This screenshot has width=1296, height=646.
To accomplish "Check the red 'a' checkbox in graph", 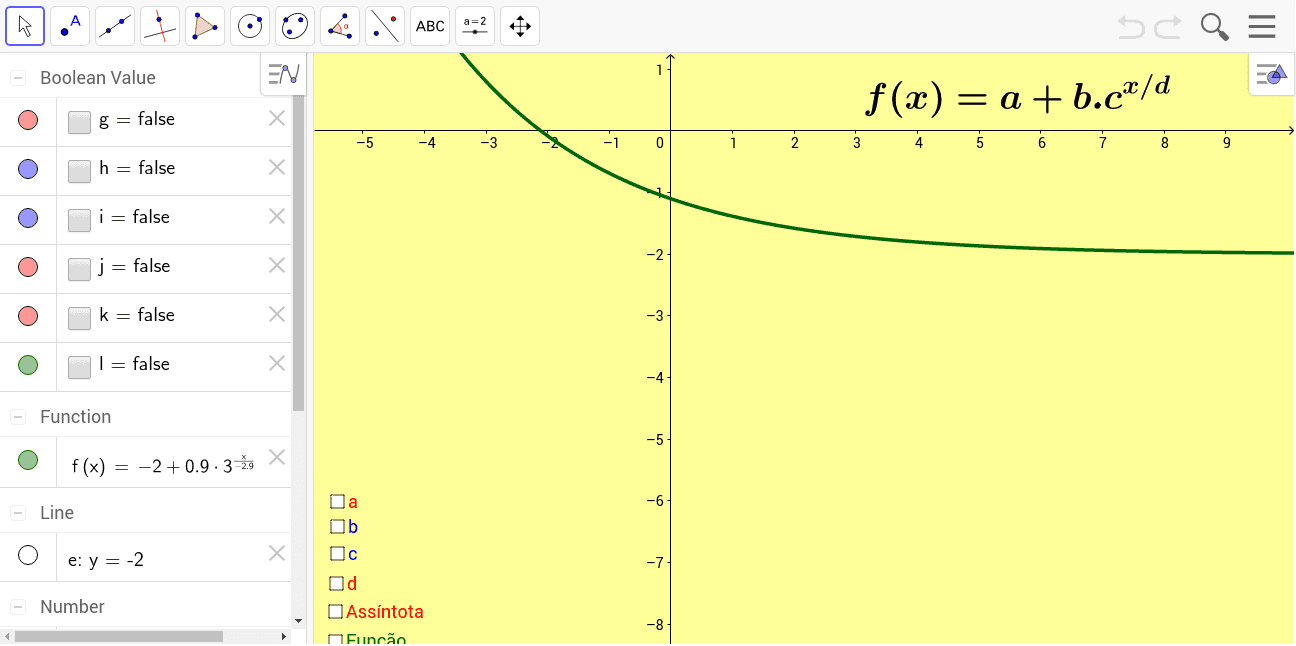I will pyautogui.click(x=337, y=502).
